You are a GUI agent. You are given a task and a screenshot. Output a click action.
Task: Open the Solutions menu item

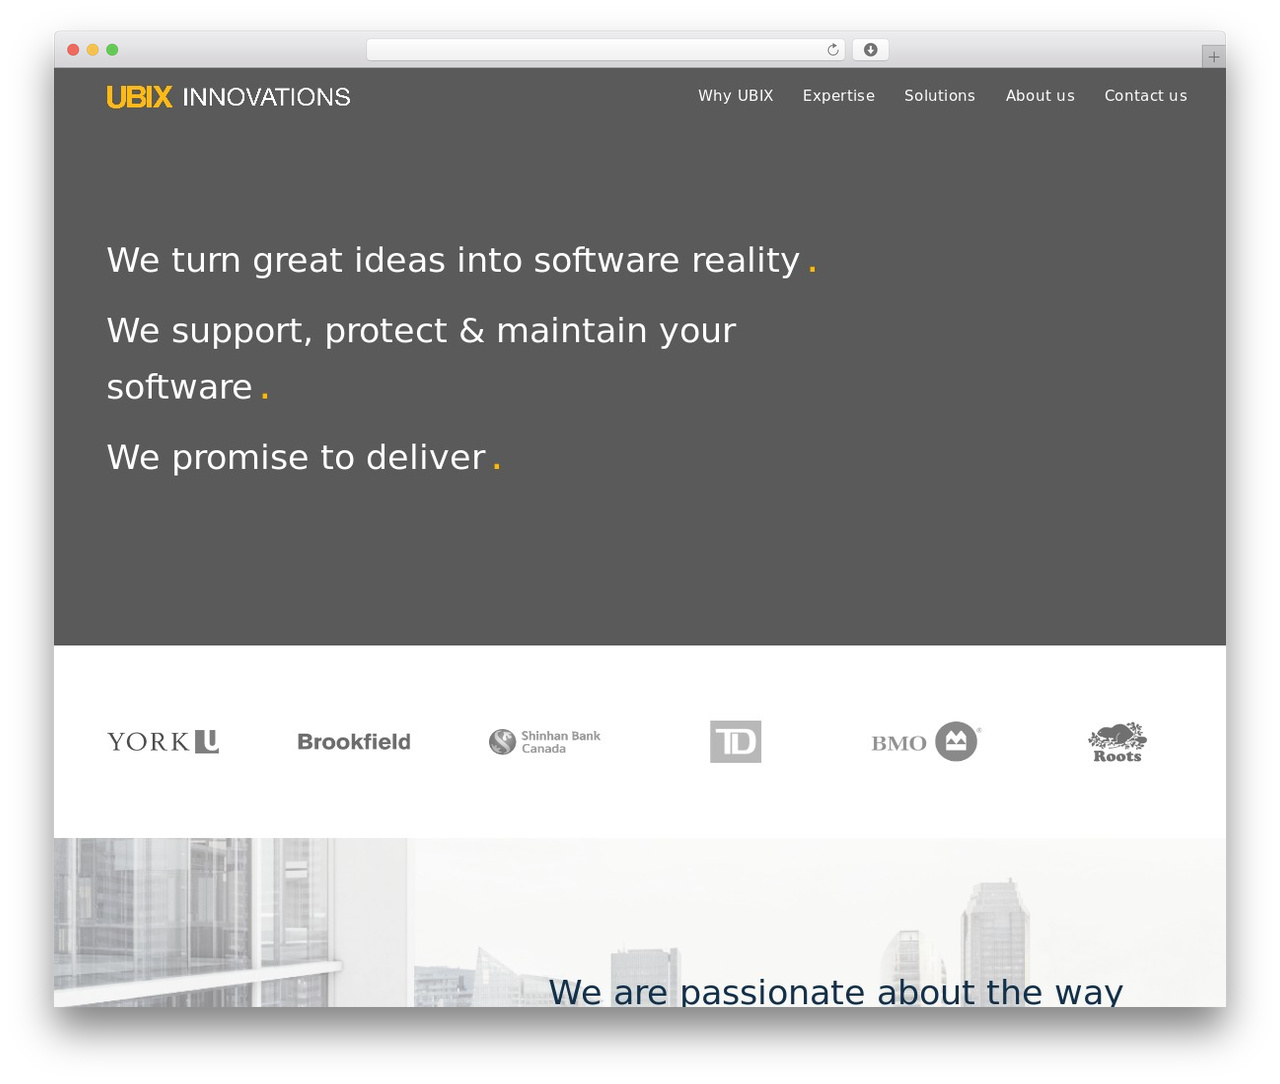pos(940,96)
